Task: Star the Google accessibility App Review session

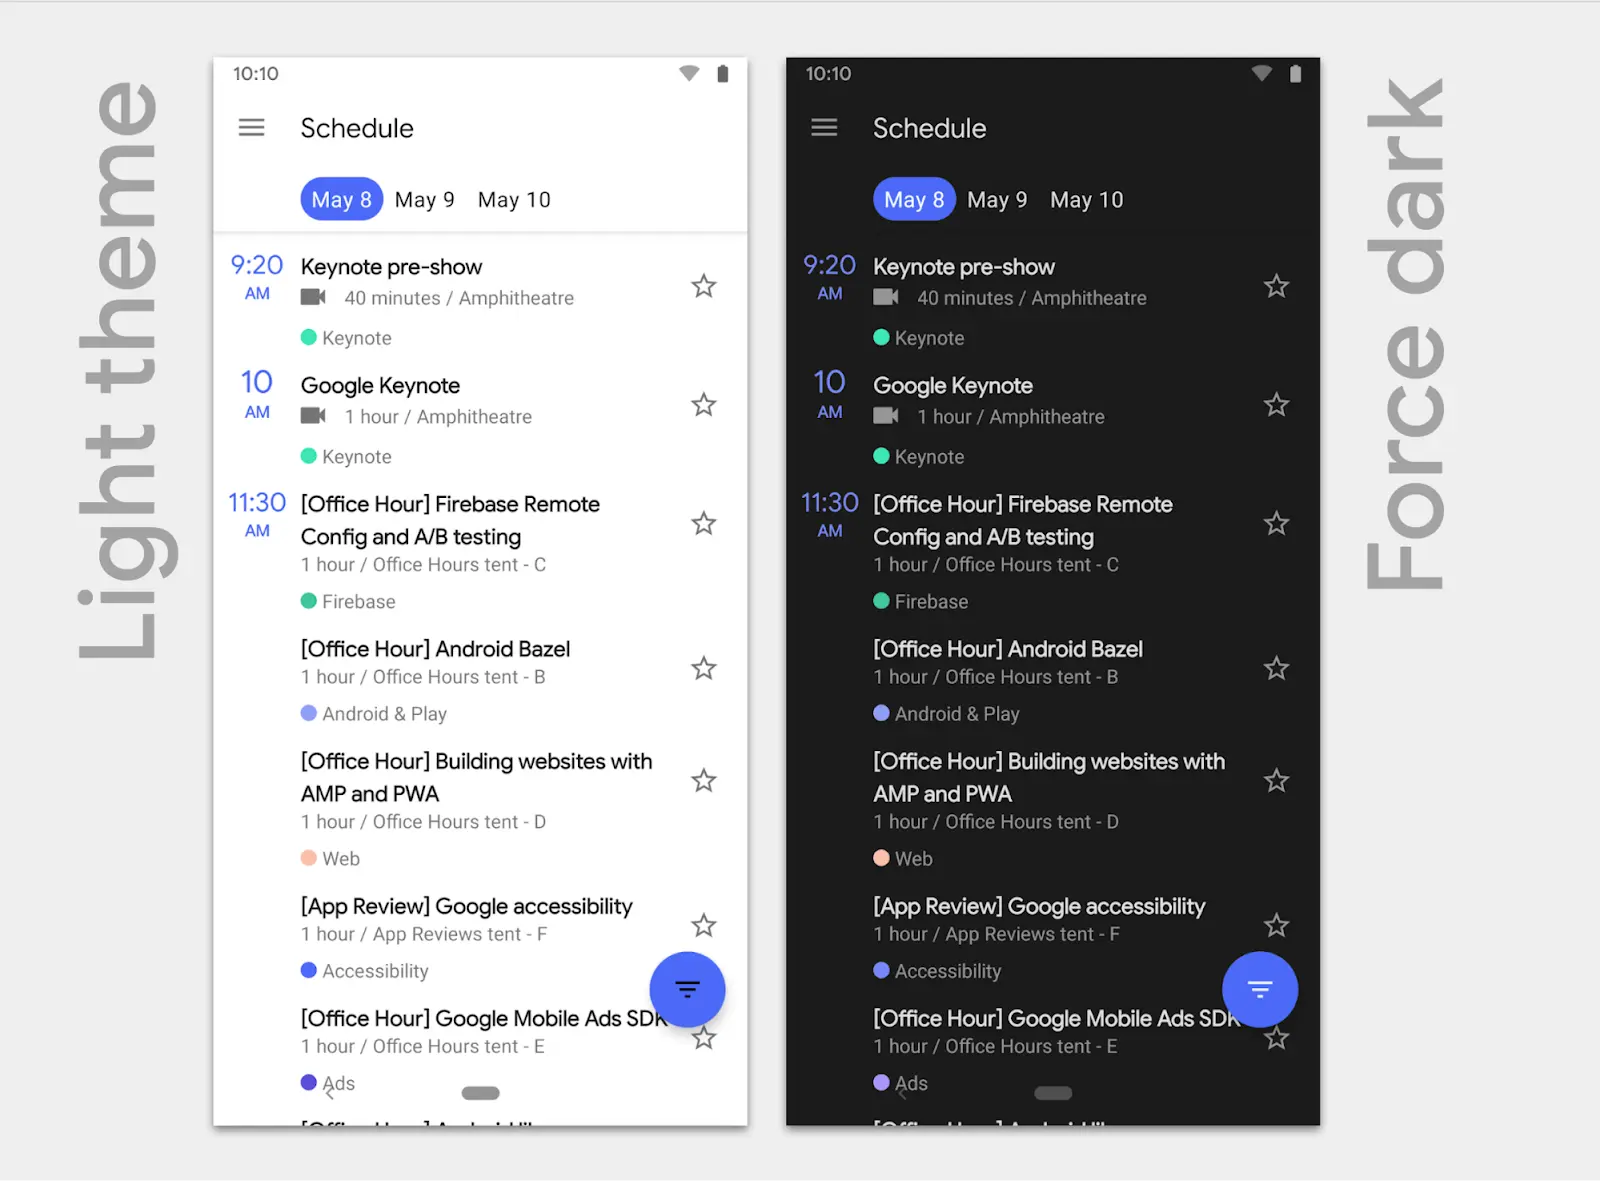Action: click(703, 925)
